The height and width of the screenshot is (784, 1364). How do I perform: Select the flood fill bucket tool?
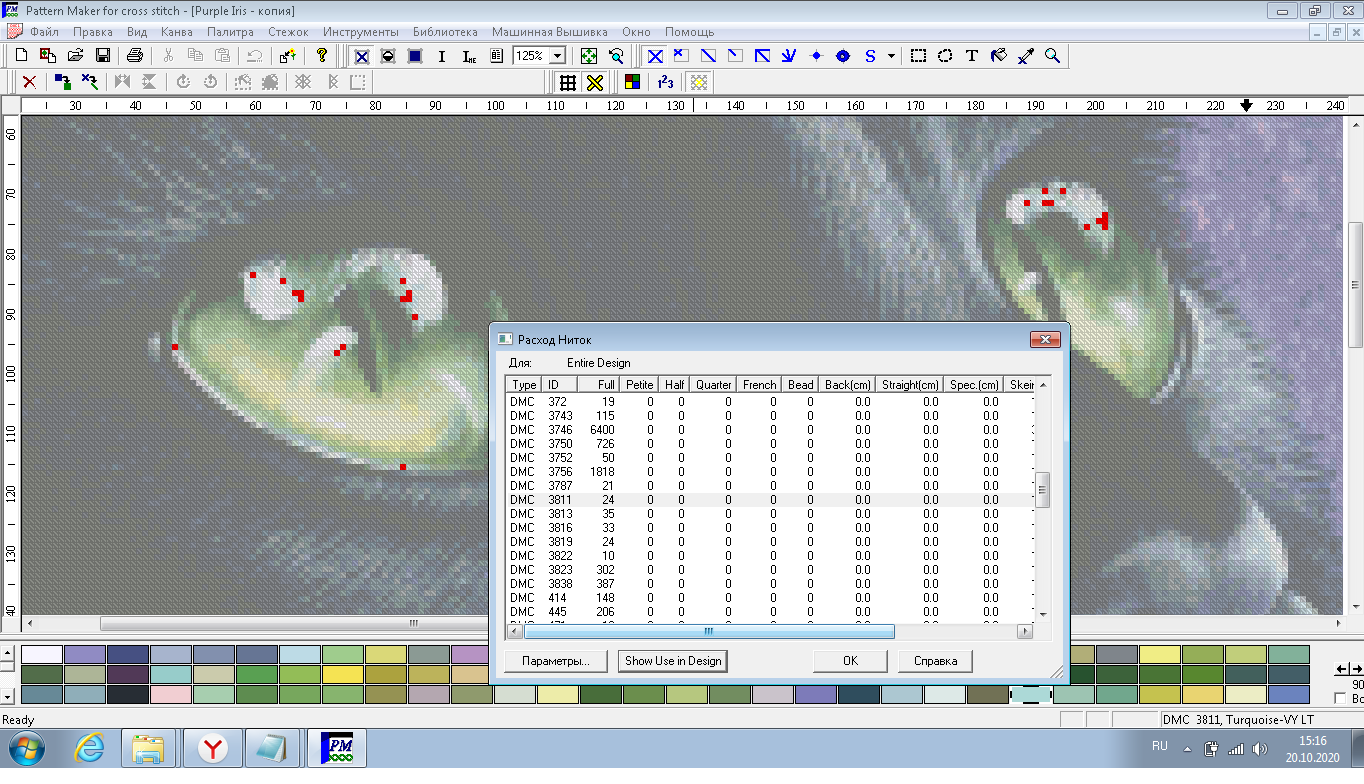tap(998, 56)
